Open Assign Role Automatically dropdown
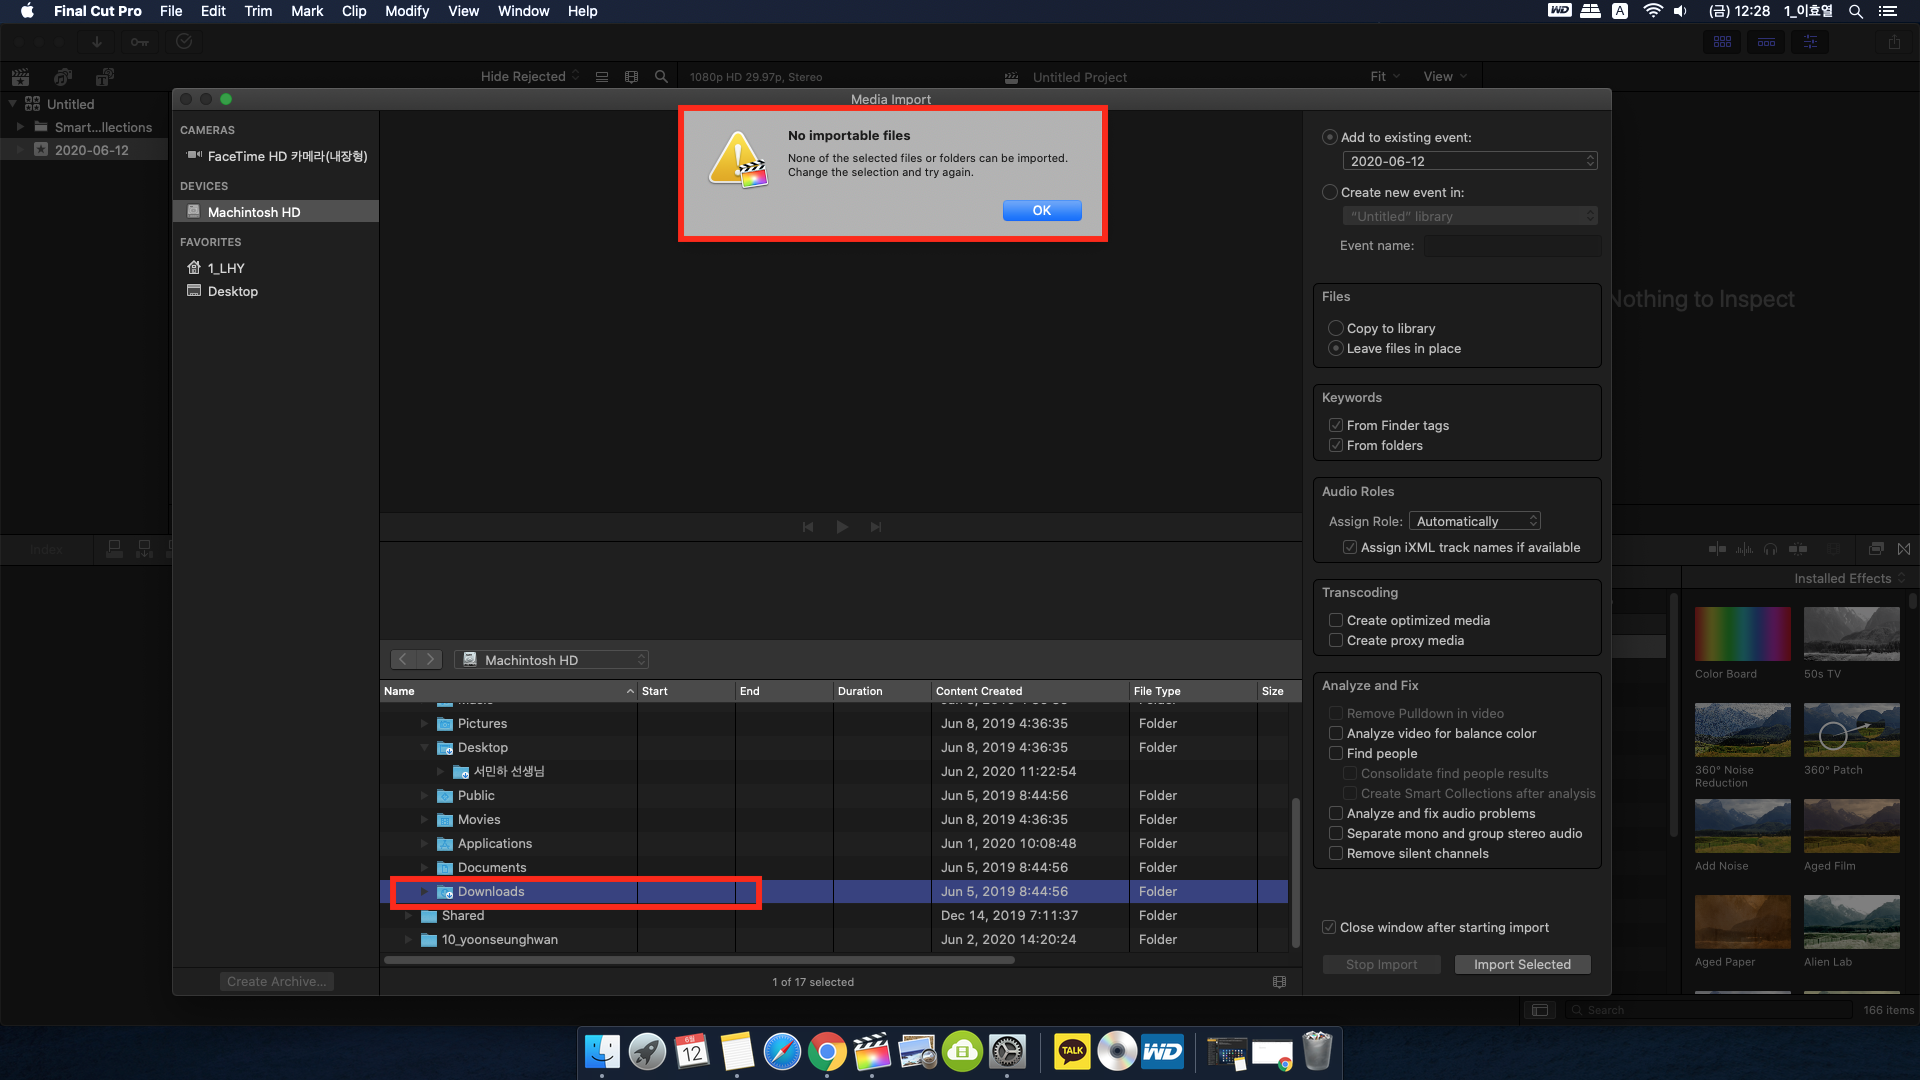 (x=1474, y=521)
